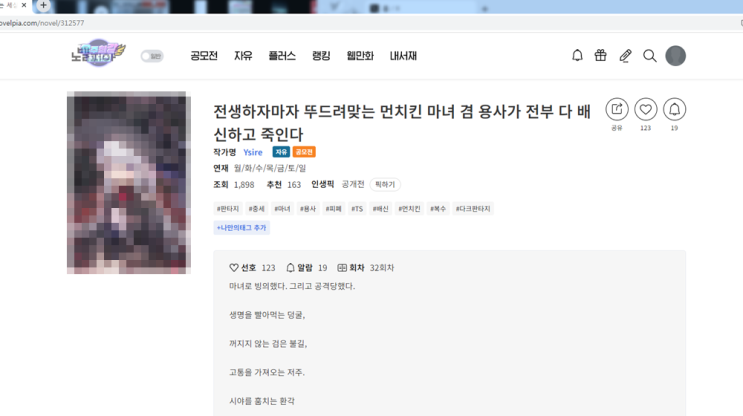The image size is (743, 416).
Task: Click the blue 자유 badge
Action: tap(281, 152)
